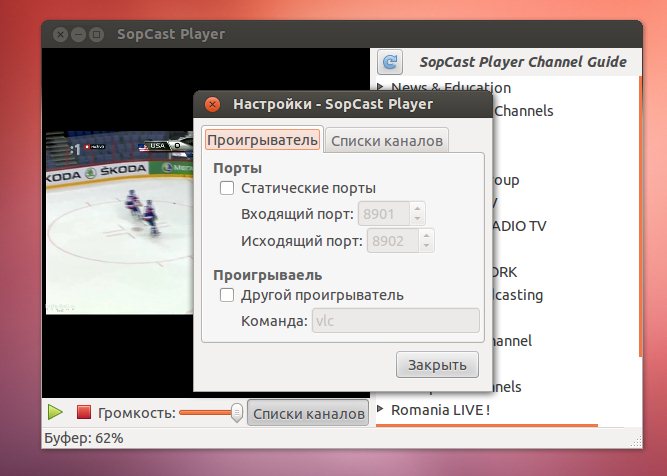Close the main SopCast Player window
This screenshot has width=667, height=476.
[x=59, y=35]
